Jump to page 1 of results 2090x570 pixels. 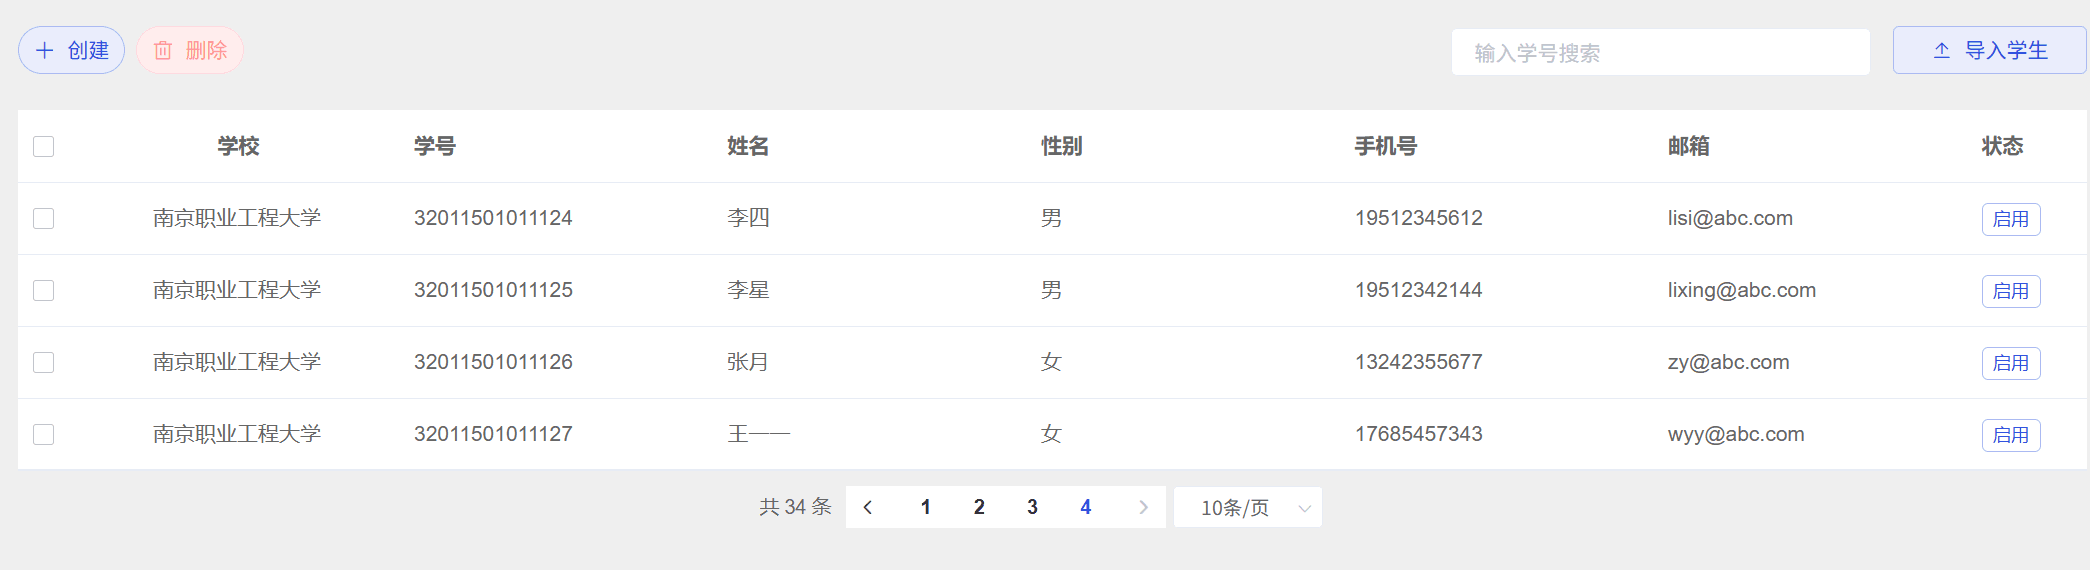[x=926, y=508]
